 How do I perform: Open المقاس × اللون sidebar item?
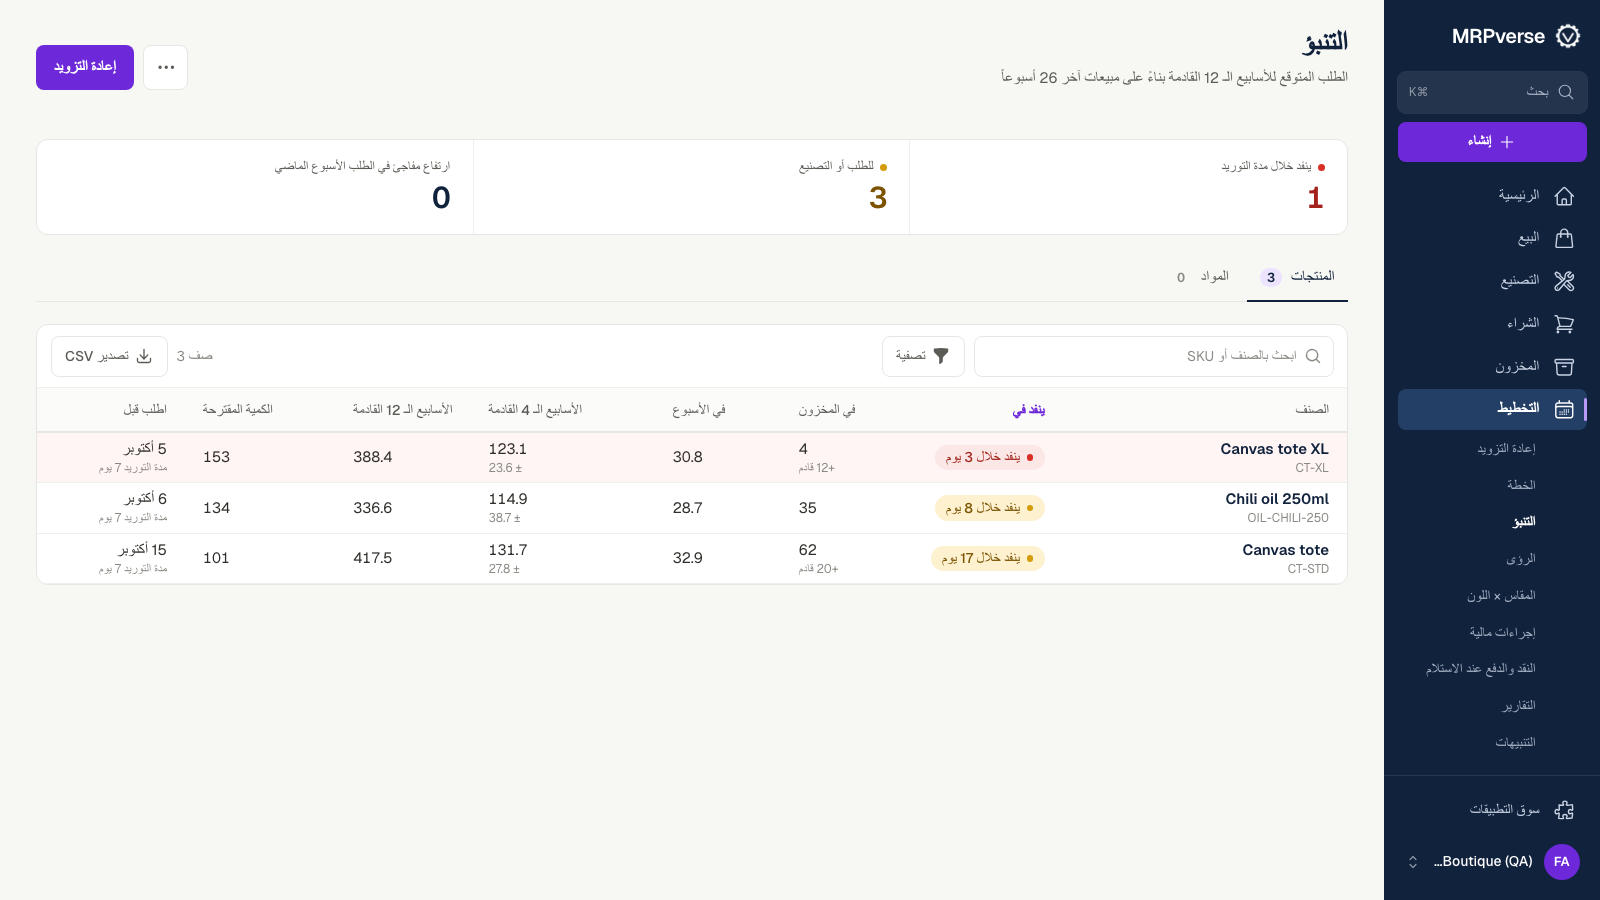point(1501,596)
